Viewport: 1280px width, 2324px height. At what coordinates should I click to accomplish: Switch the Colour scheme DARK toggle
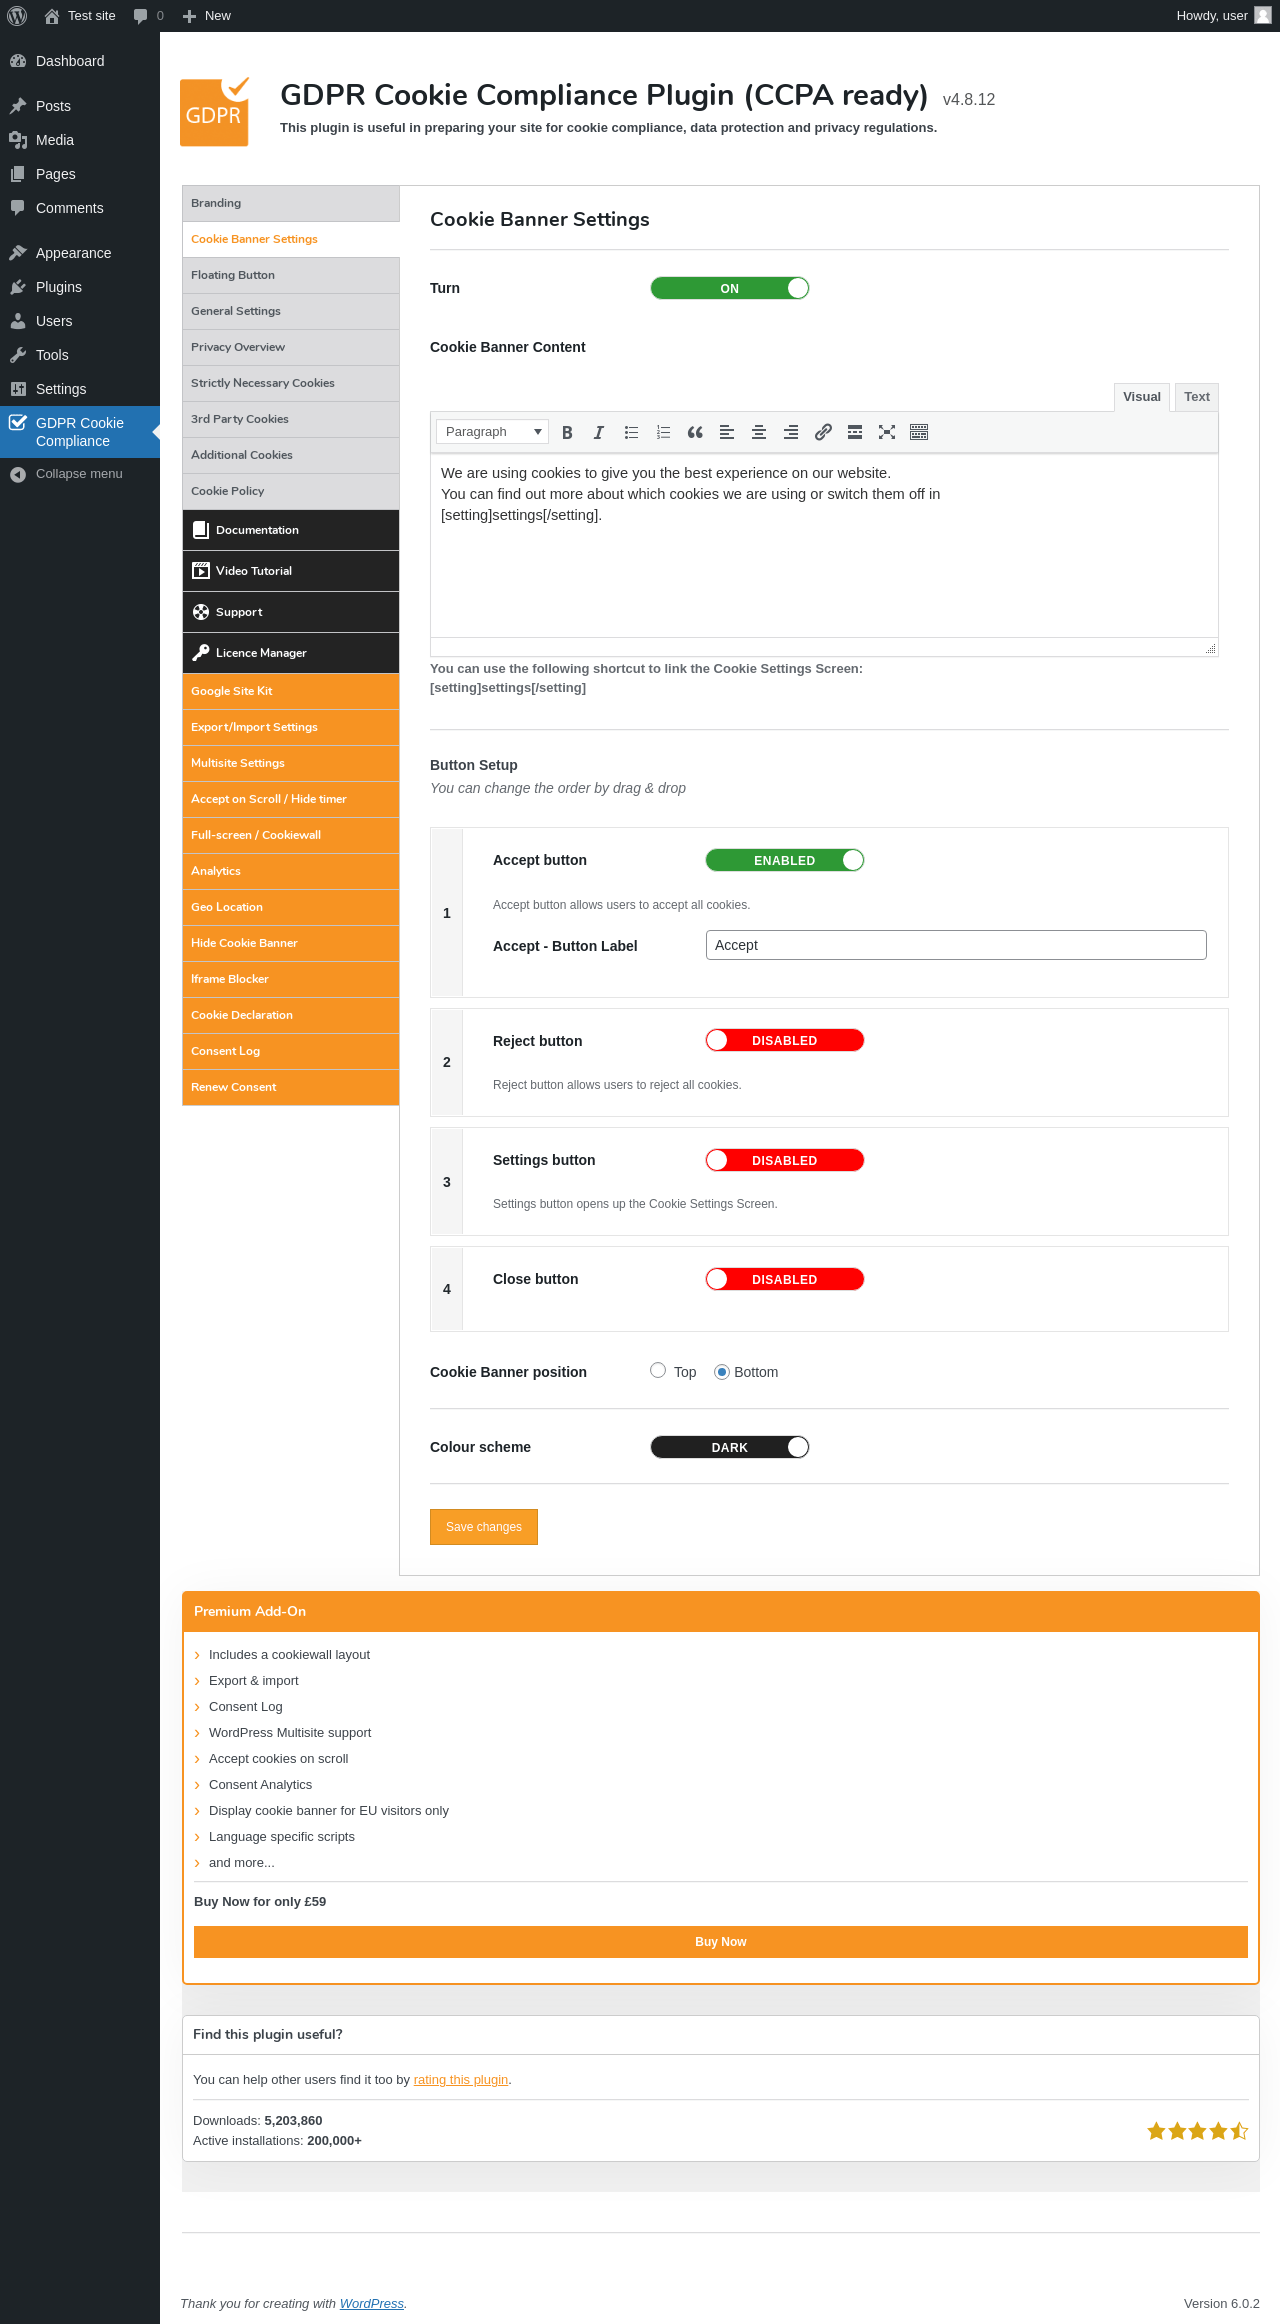[x=730, y=1447]
